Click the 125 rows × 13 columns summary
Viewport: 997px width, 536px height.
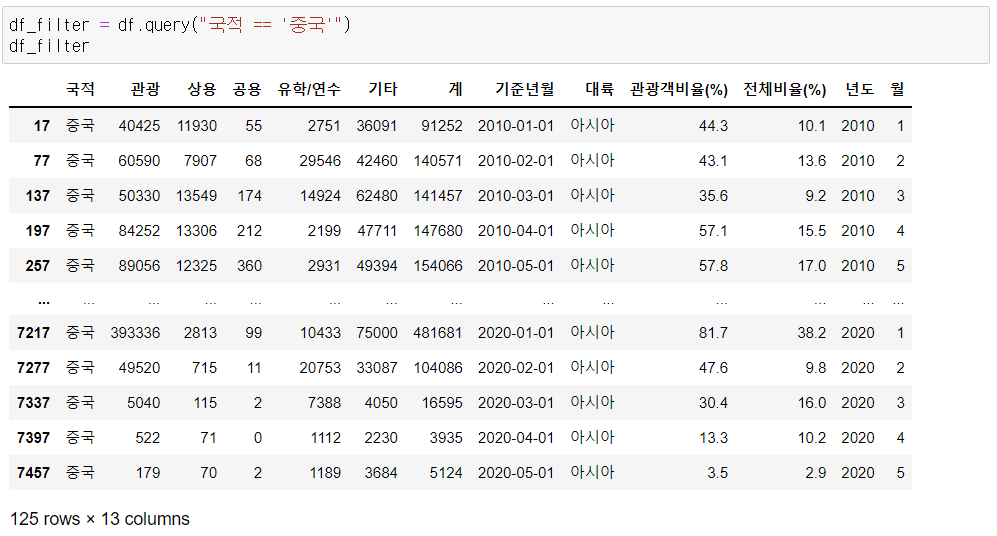pyautogui.click(x=100, y=519)
